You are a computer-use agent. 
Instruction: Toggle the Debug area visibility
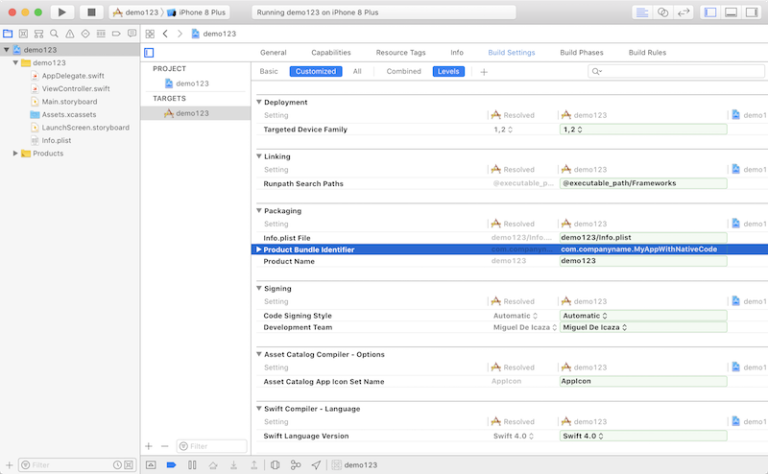(731, 12)
